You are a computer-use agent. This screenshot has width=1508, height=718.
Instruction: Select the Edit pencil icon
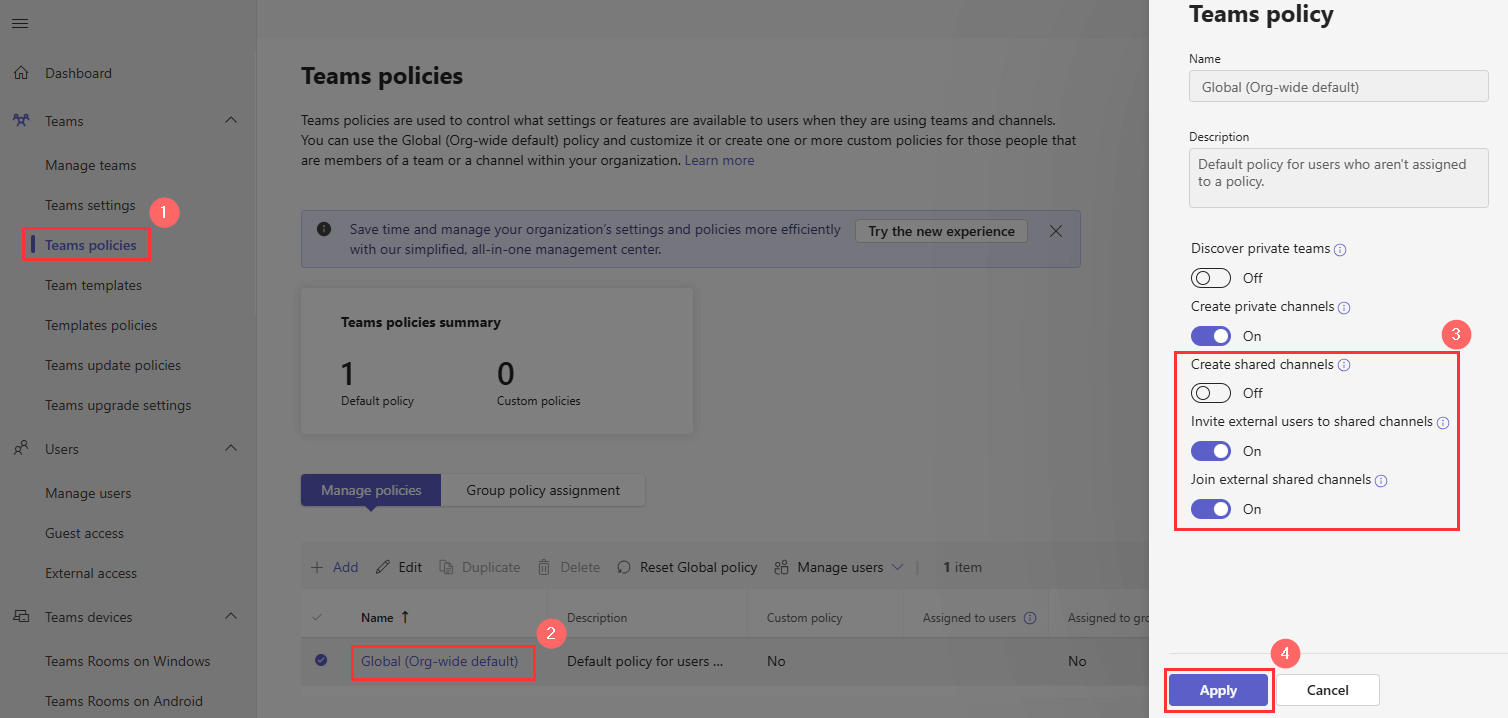pos(381,566)
